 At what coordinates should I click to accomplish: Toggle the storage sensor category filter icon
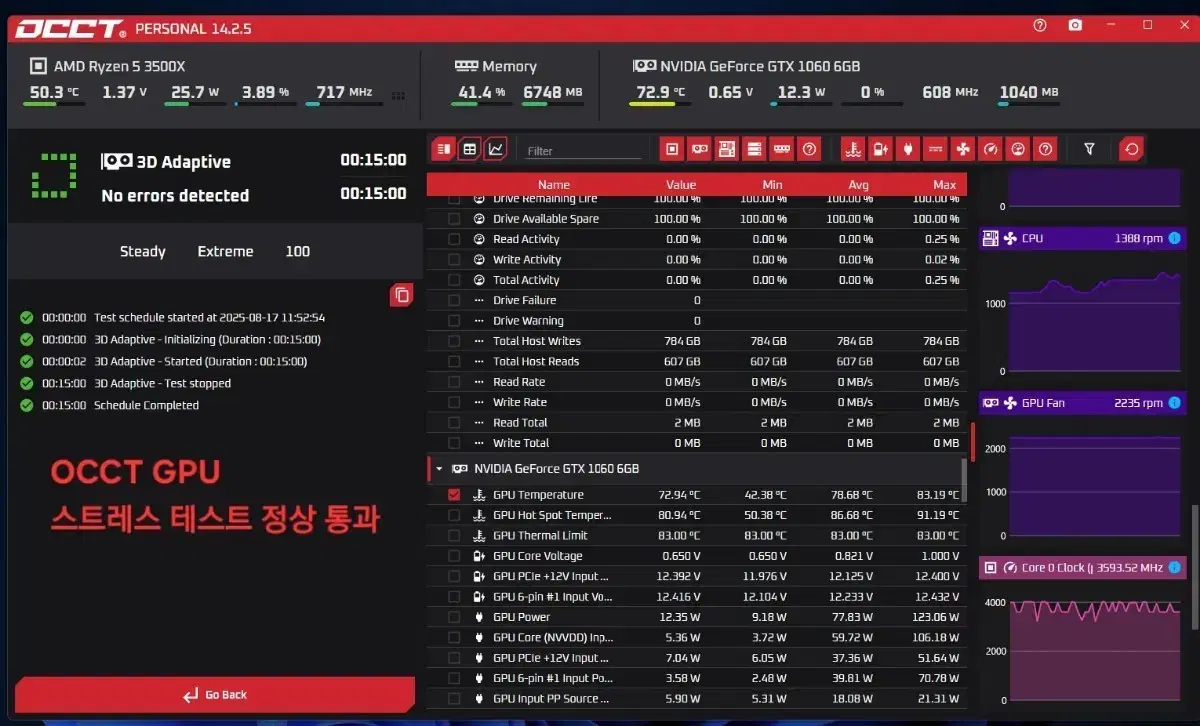pyautogui.click(x=755, y=149)
